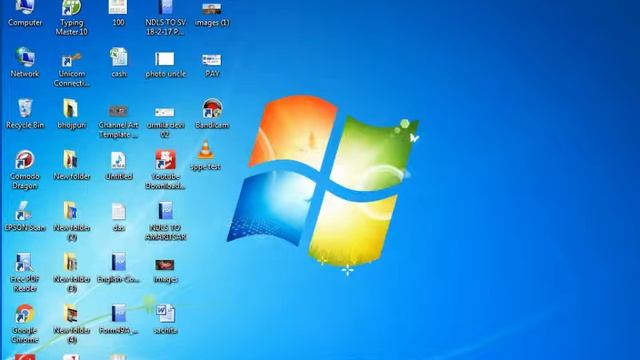
Task: Select the New folder (4) icon
Action: click(71, 324)
